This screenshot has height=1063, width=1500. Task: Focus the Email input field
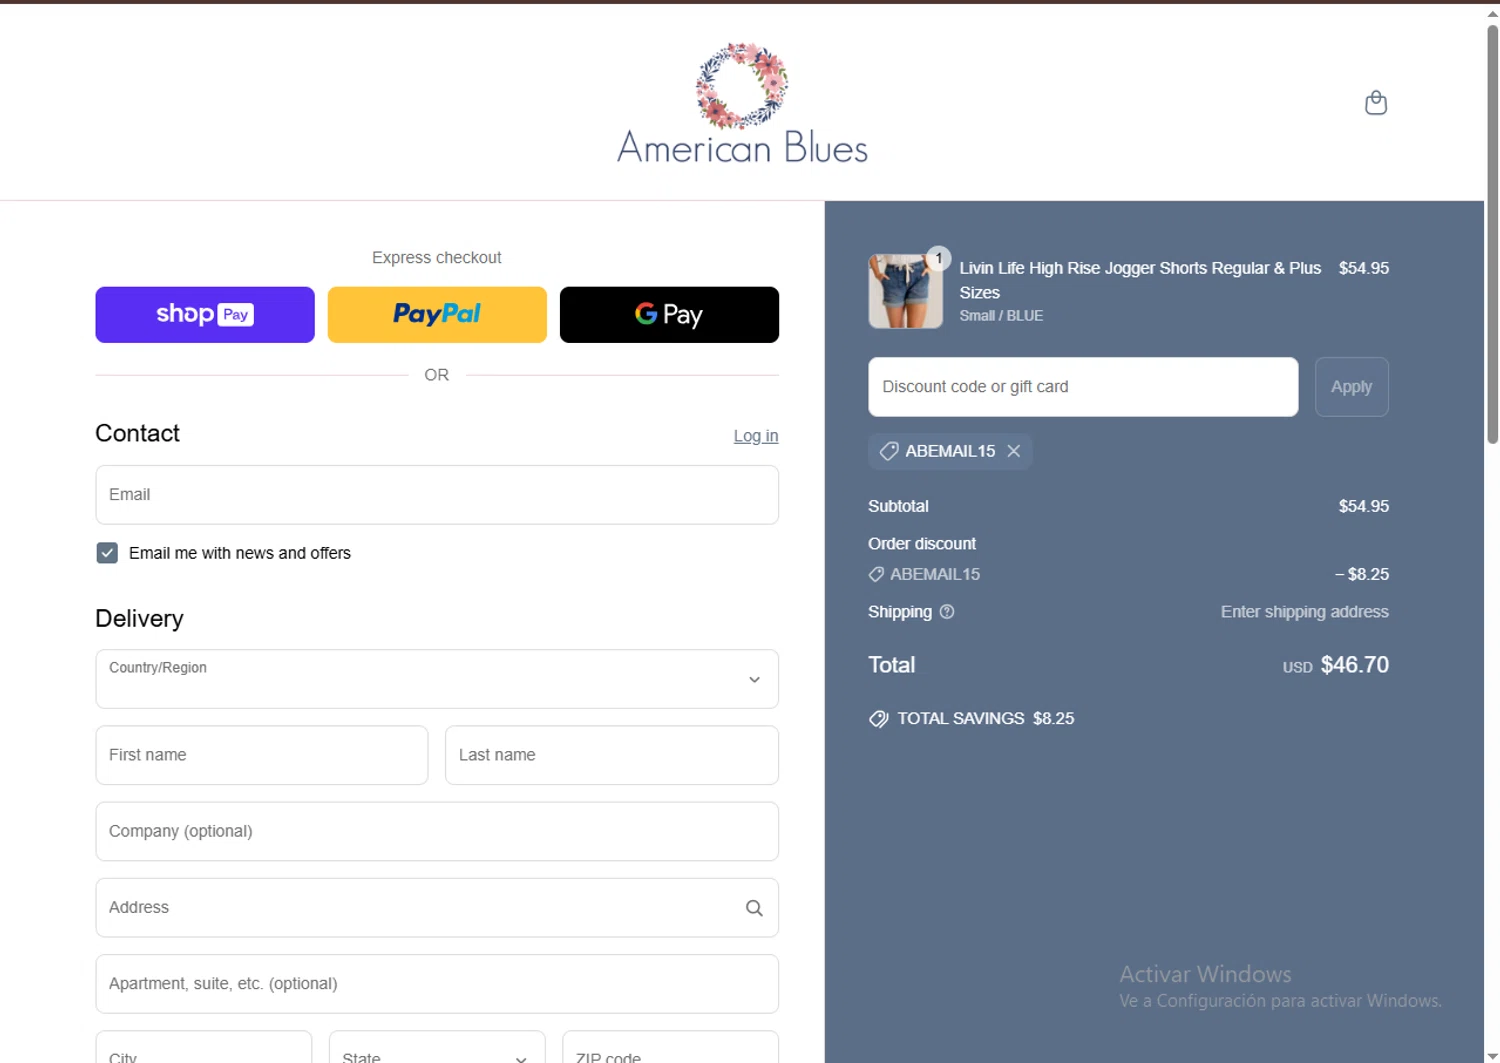click(x=437, y=495)
